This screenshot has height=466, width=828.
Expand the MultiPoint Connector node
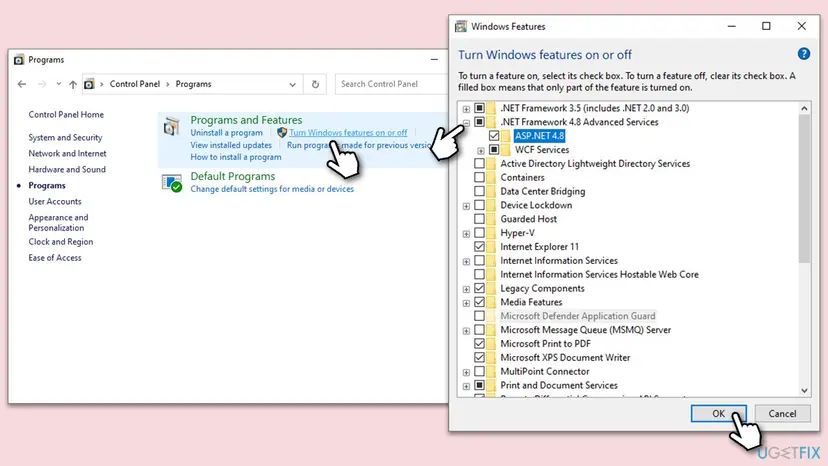(x=466, y=372)
